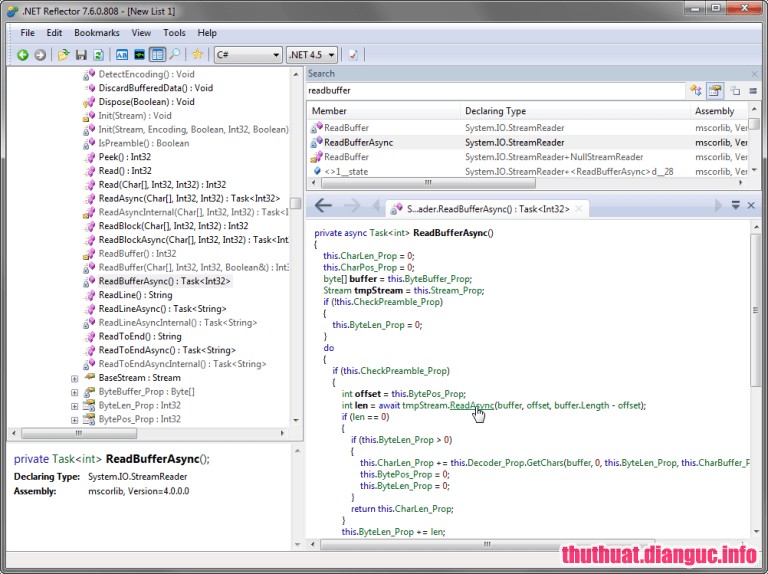This screenshot has width=768, height=574.
Task: Click the tree panel vertical scrollbar thumb
Action: tap(295, 202)
